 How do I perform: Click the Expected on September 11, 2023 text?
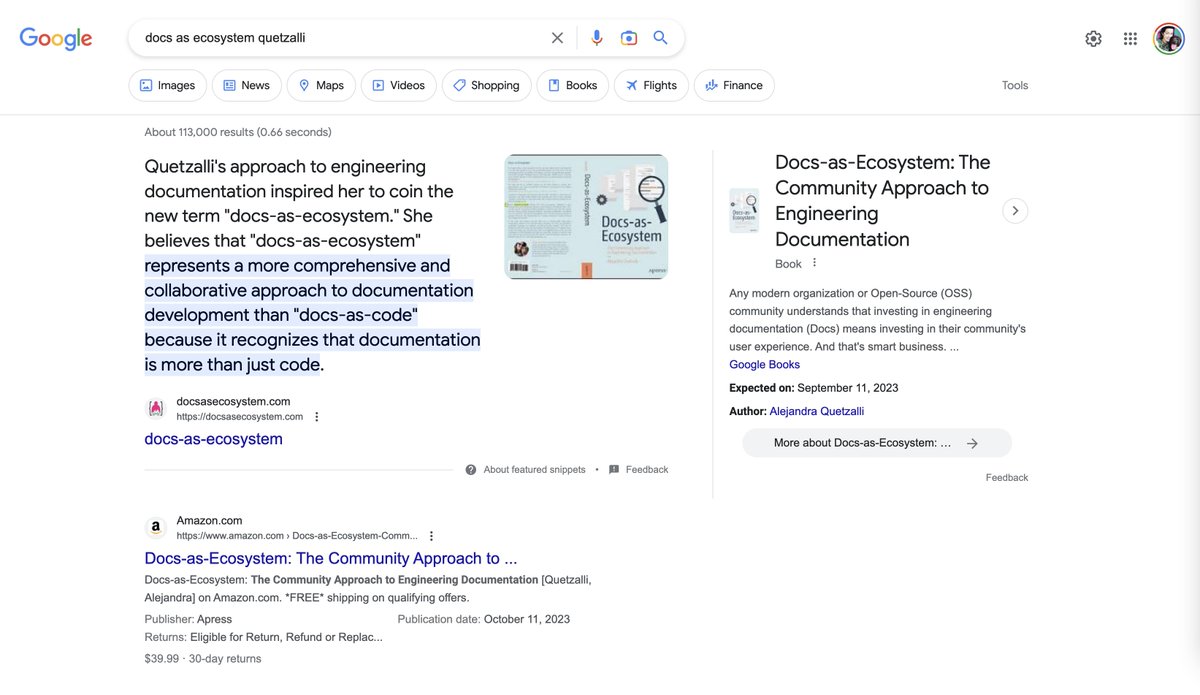[814, 388]
